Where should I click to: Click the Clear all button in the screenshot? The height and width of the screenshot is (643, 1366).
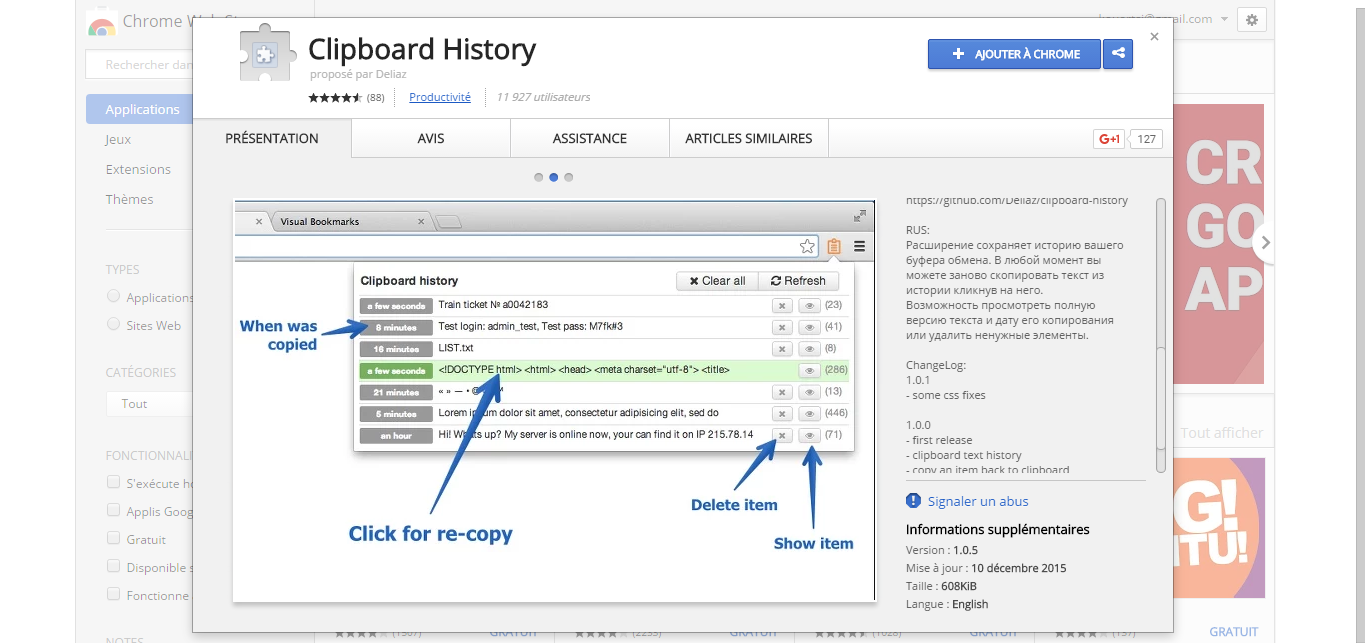(x=717, y=281)
